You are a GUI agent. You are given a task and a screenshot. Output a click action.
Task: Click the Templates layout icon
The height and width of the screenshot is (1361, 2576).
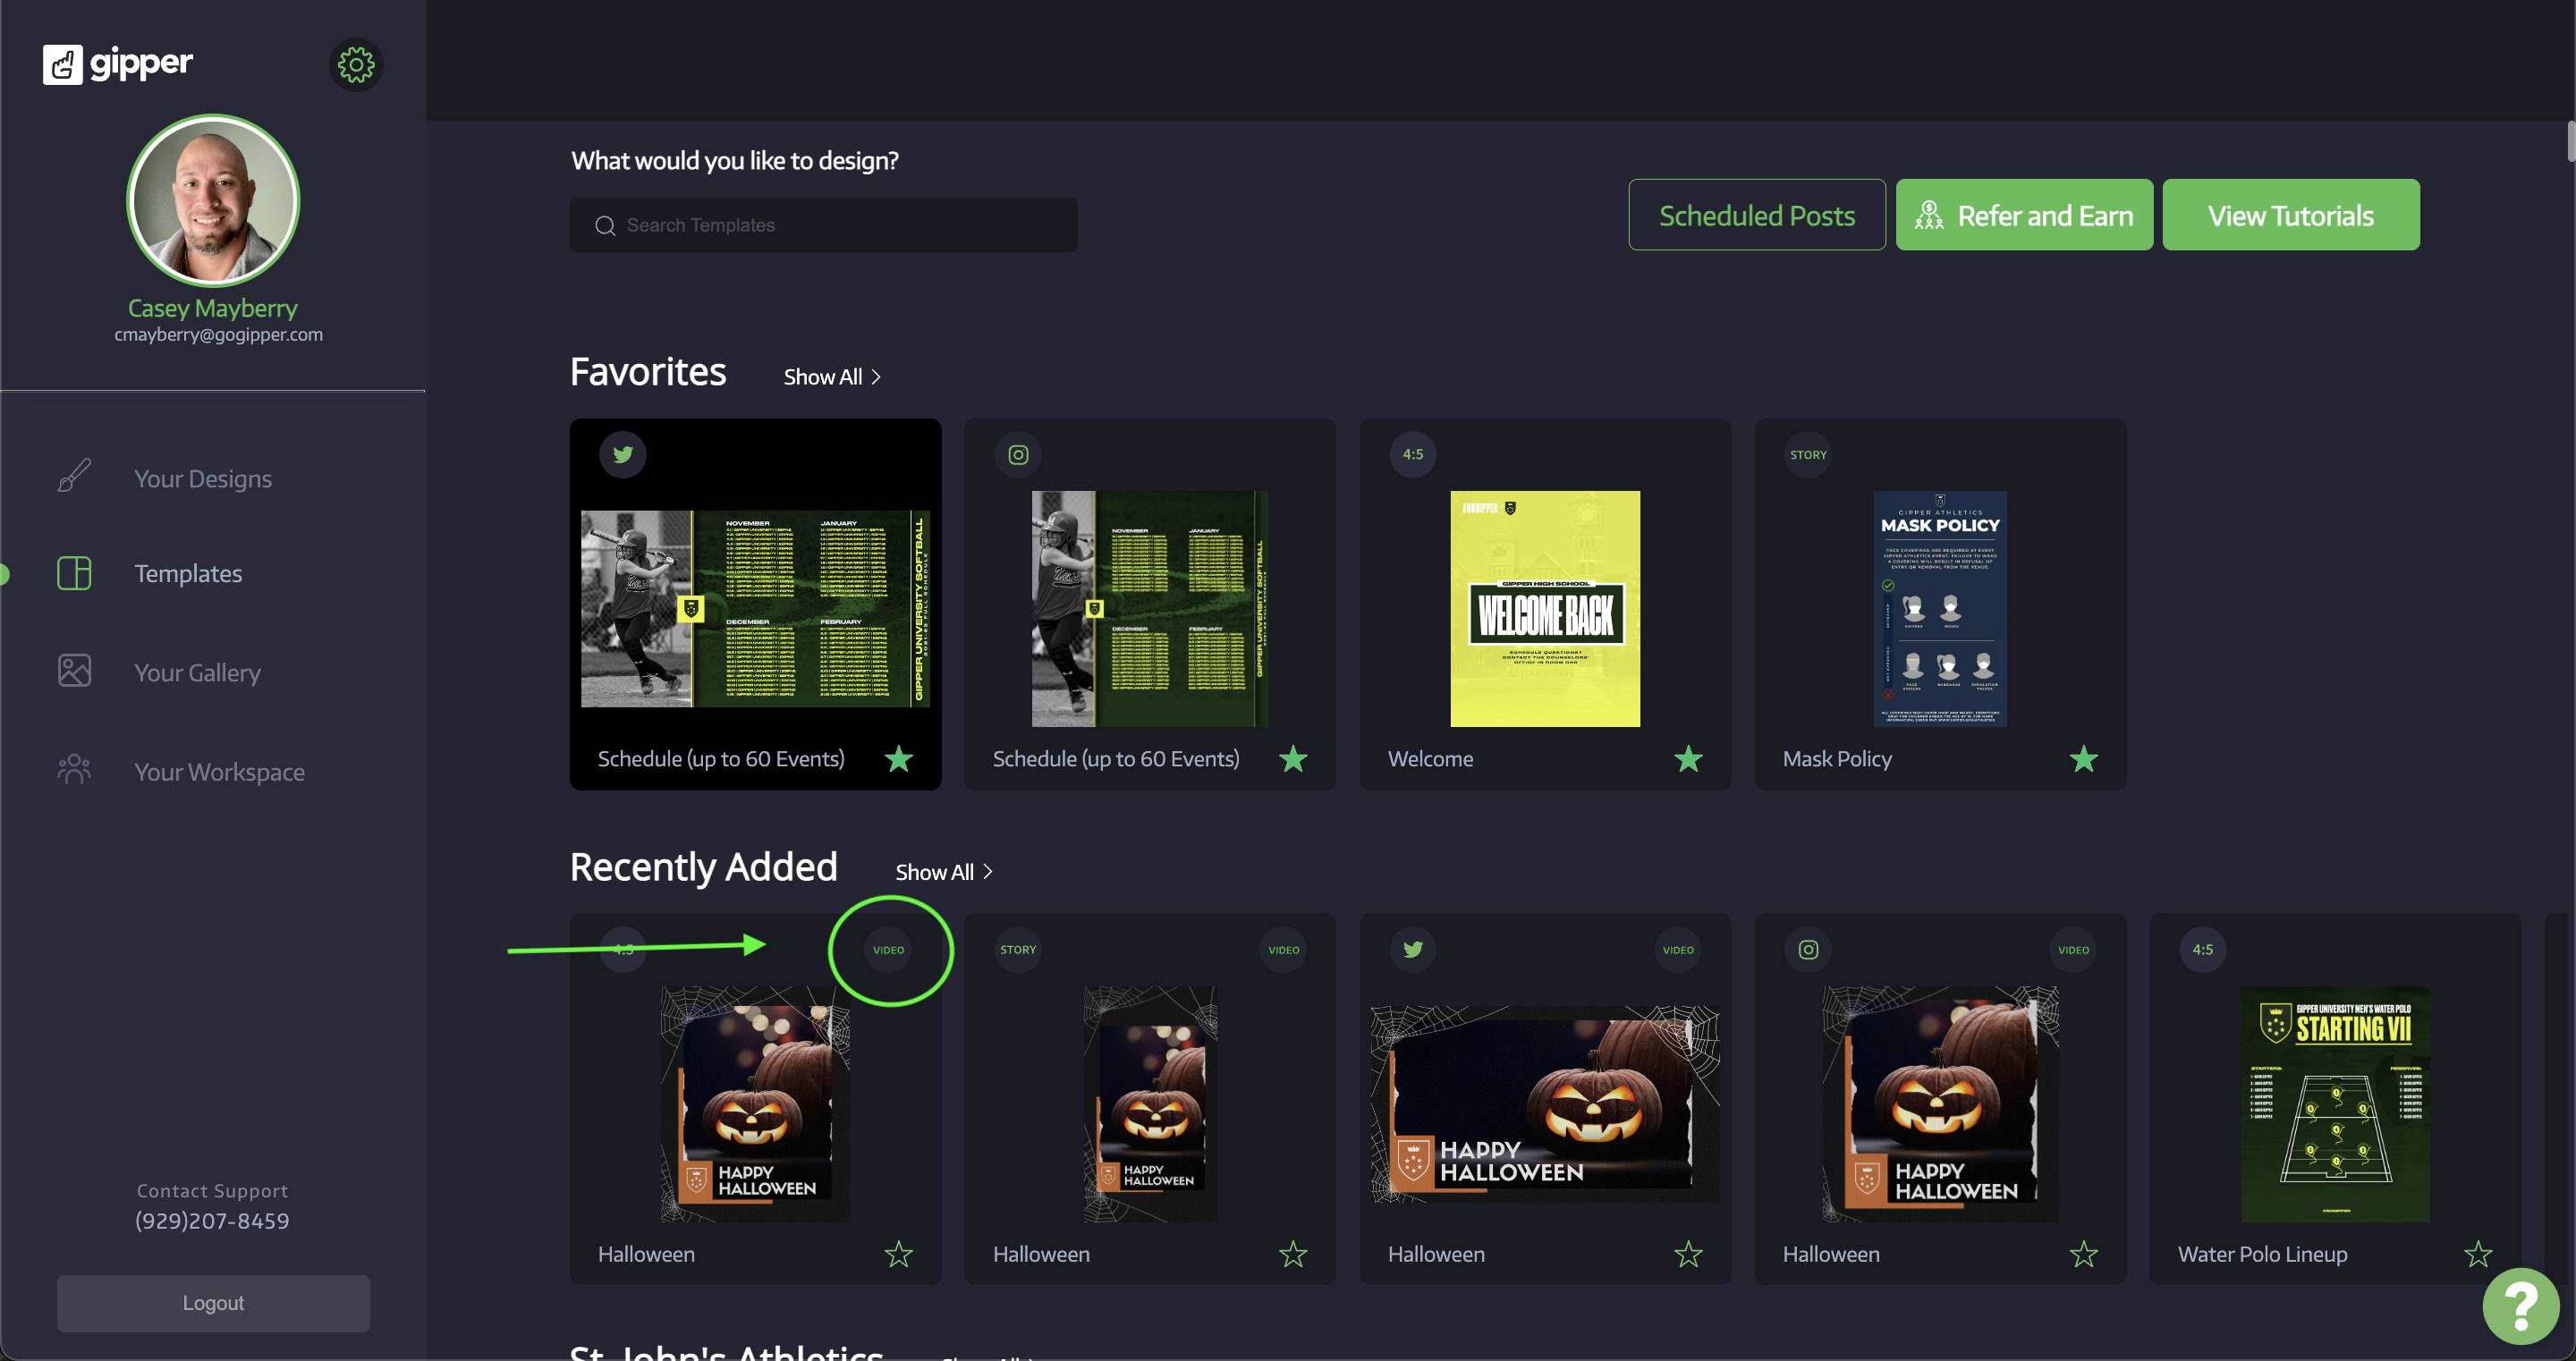(x=74, y=573)
